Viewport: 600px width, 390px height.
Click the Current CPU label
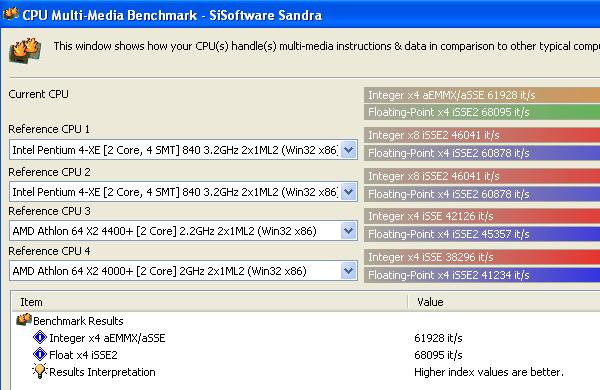click(x=38, y=94)
